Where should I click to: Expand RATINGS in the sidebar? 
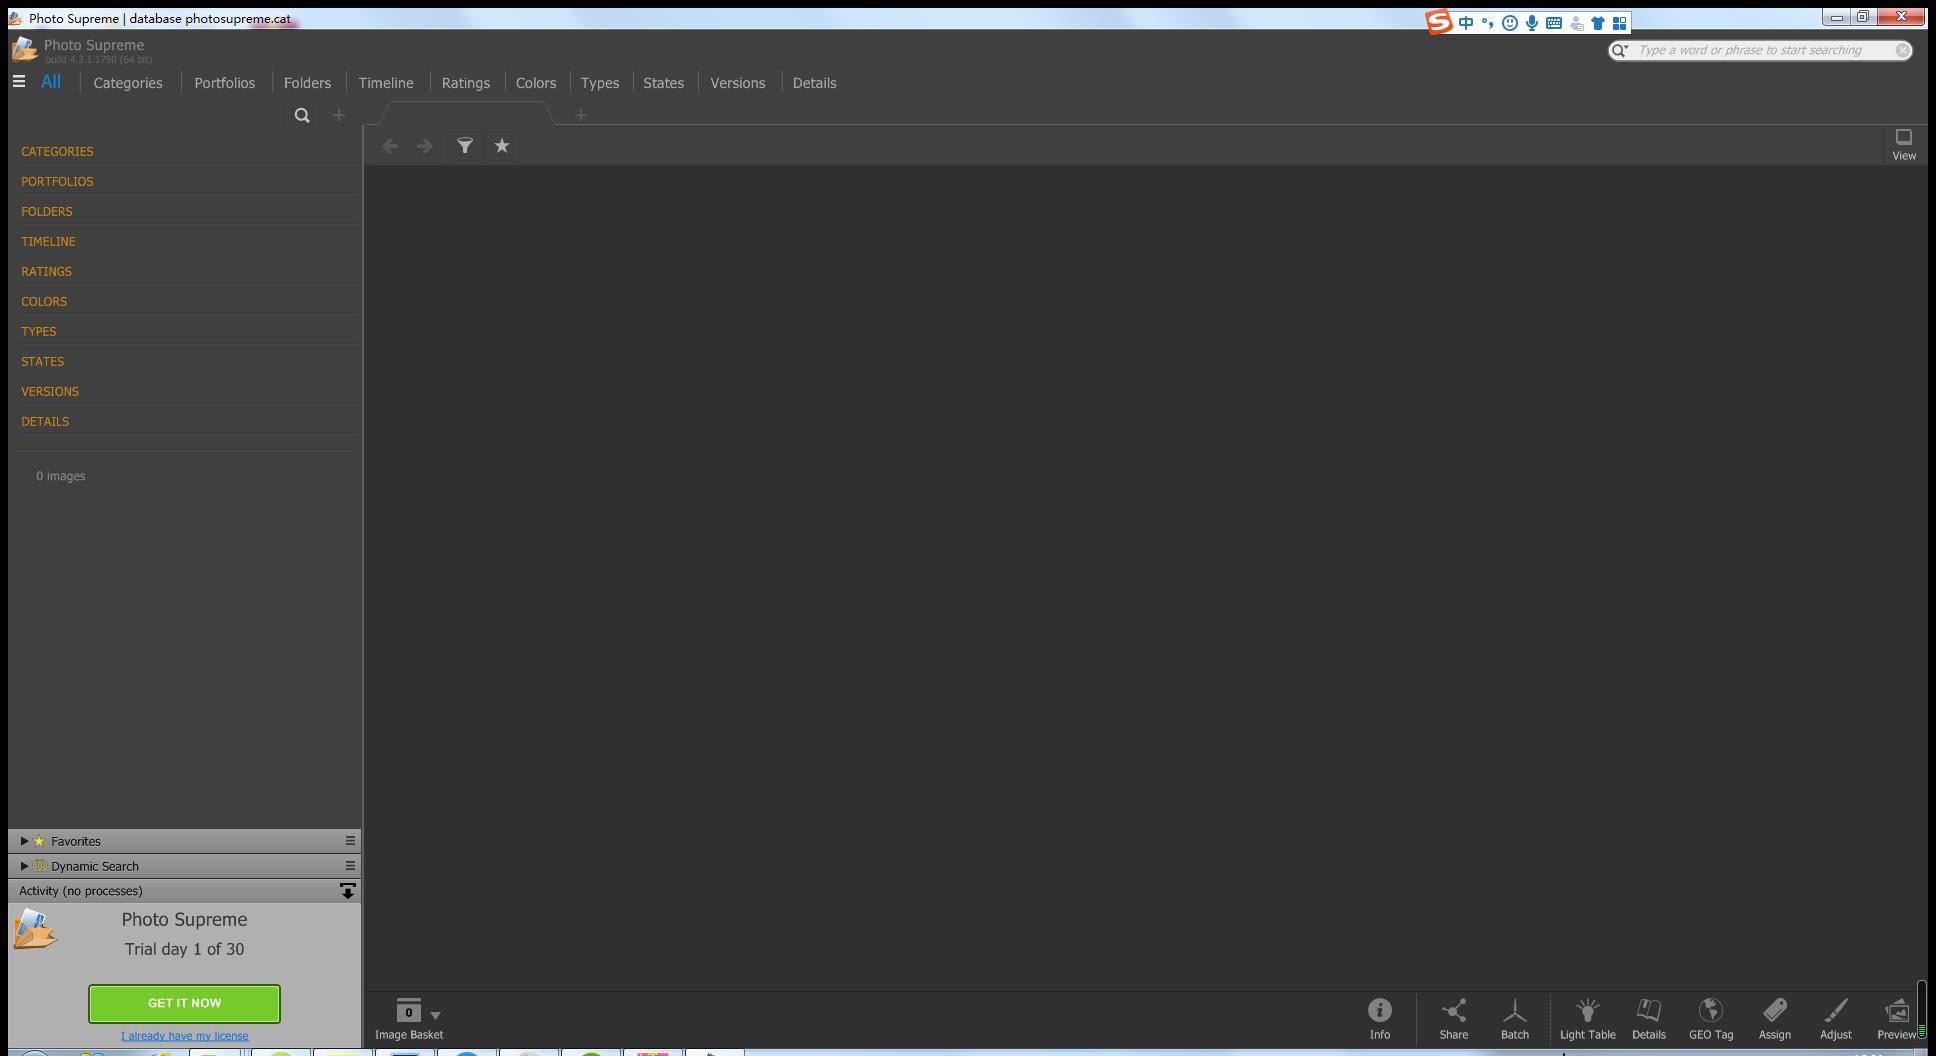click(46, 272)
